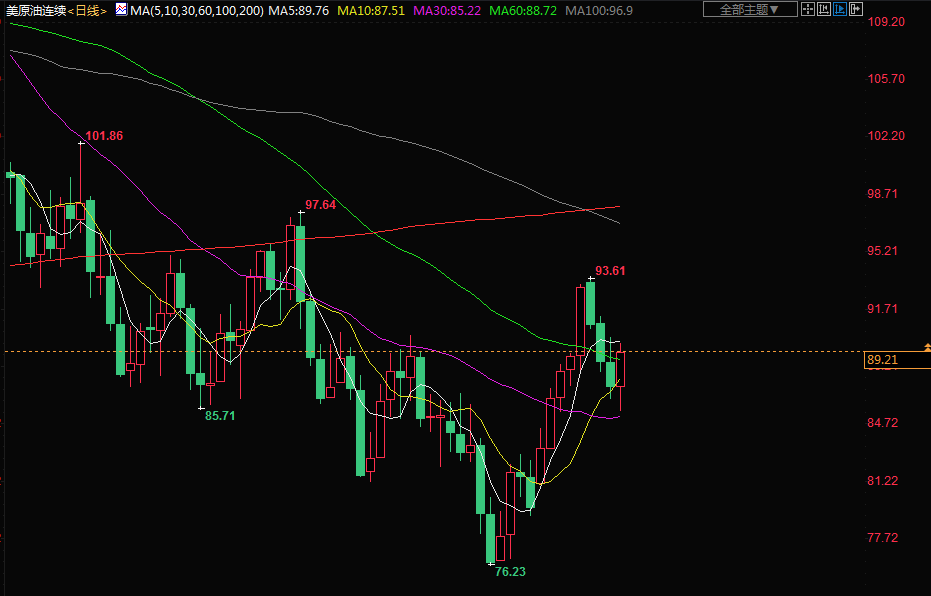Image resolution: width=931 pixels, height=596 pixels.
Task: Click the MA(5,10,30,60,100,200) parameters label
Action: (196, 10)
